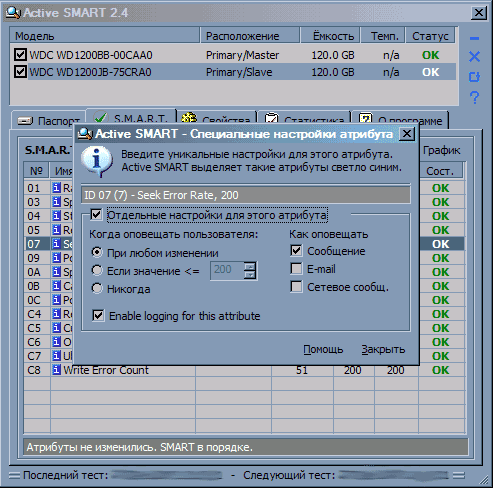Click the Active SMART title bar magnifier icon
The height and width of the screenshot is (488, 493).
tap(13, 12)
